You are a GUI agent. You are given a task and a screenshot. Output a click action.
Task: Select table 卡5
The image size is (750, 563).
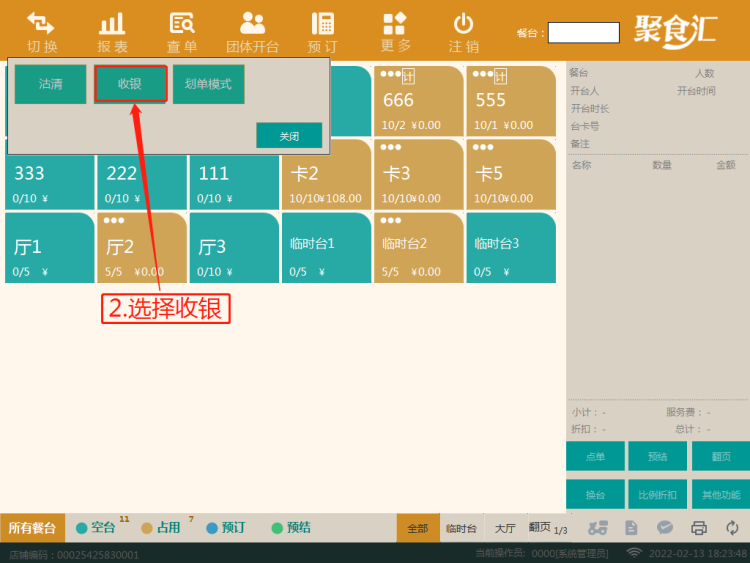[x=511, y=175]
